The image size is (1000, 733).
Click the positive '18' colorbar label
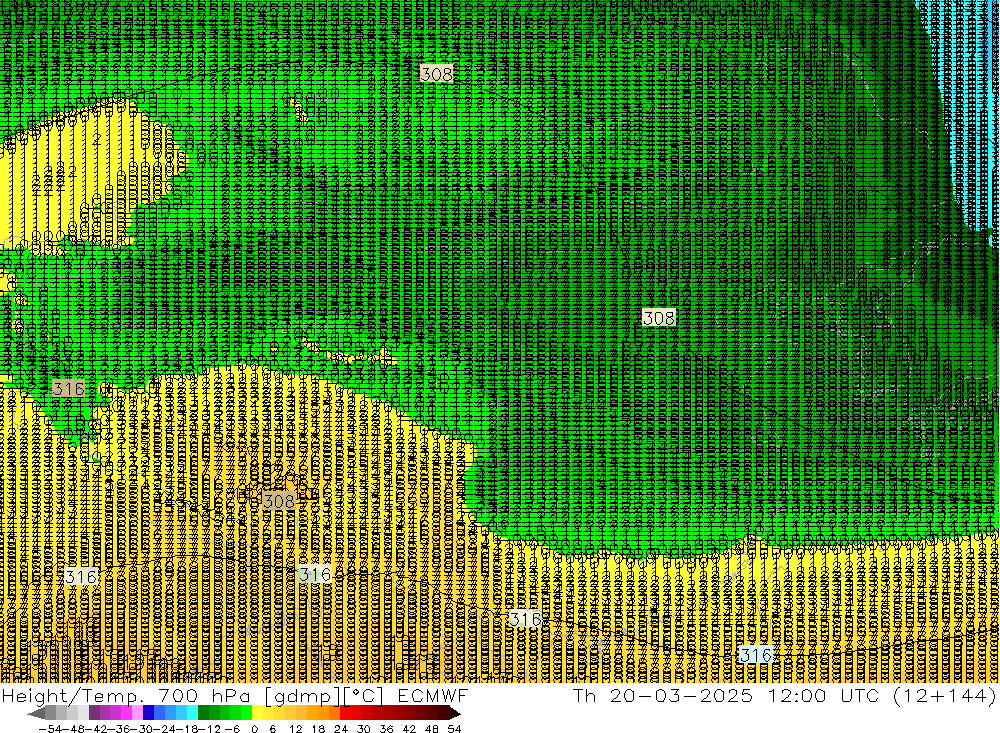point(318,729)
